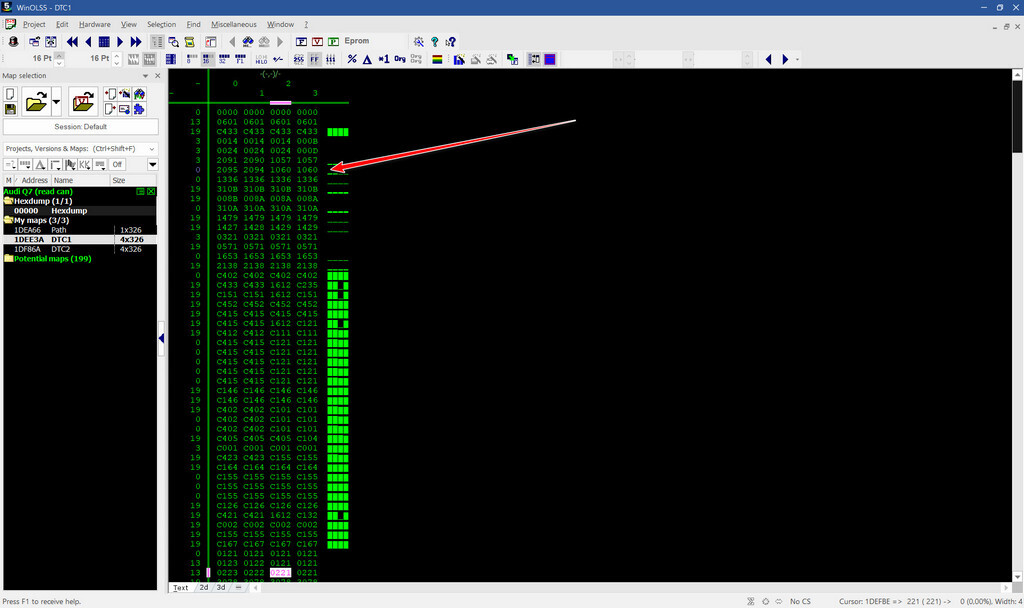The height and width of the screenshot is (608, 1024).
Task: Collapse the Hexdump (1/1) folder
Action: [8, 201]
